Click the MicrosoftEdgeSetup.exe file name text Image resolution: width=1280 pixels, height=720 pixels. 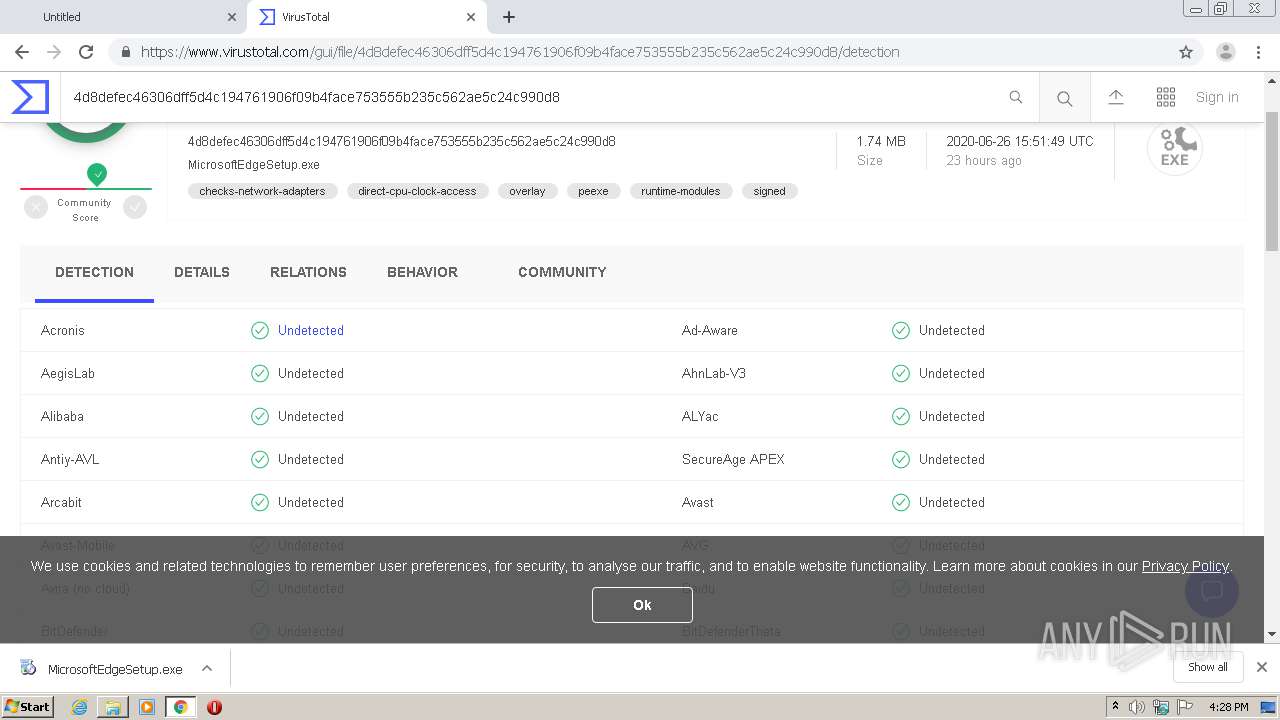(x=254, y=165)
